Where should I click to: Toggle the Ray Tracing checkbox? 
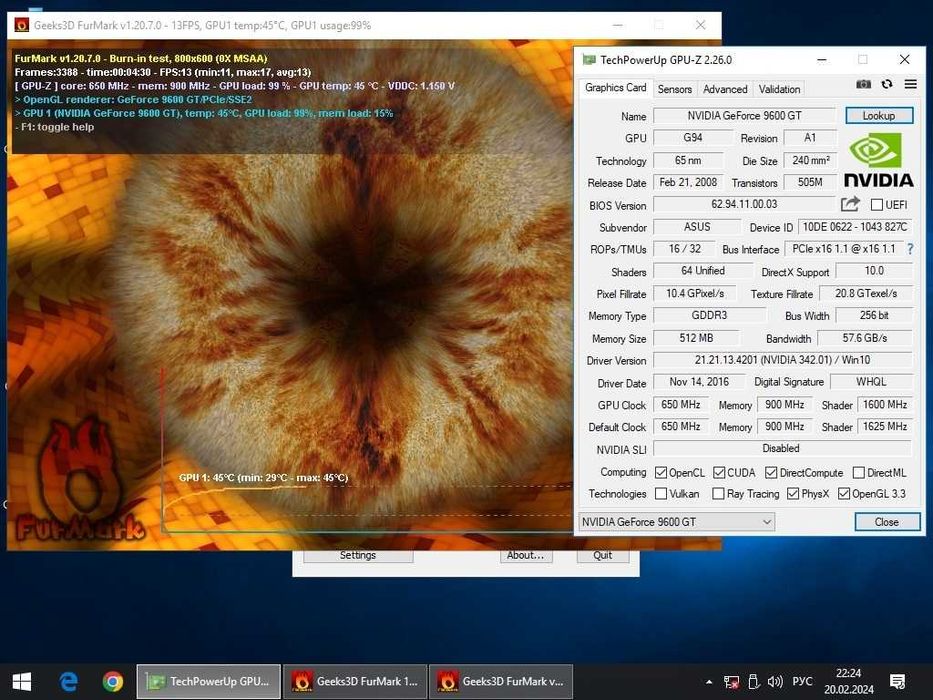coord(718,494)
